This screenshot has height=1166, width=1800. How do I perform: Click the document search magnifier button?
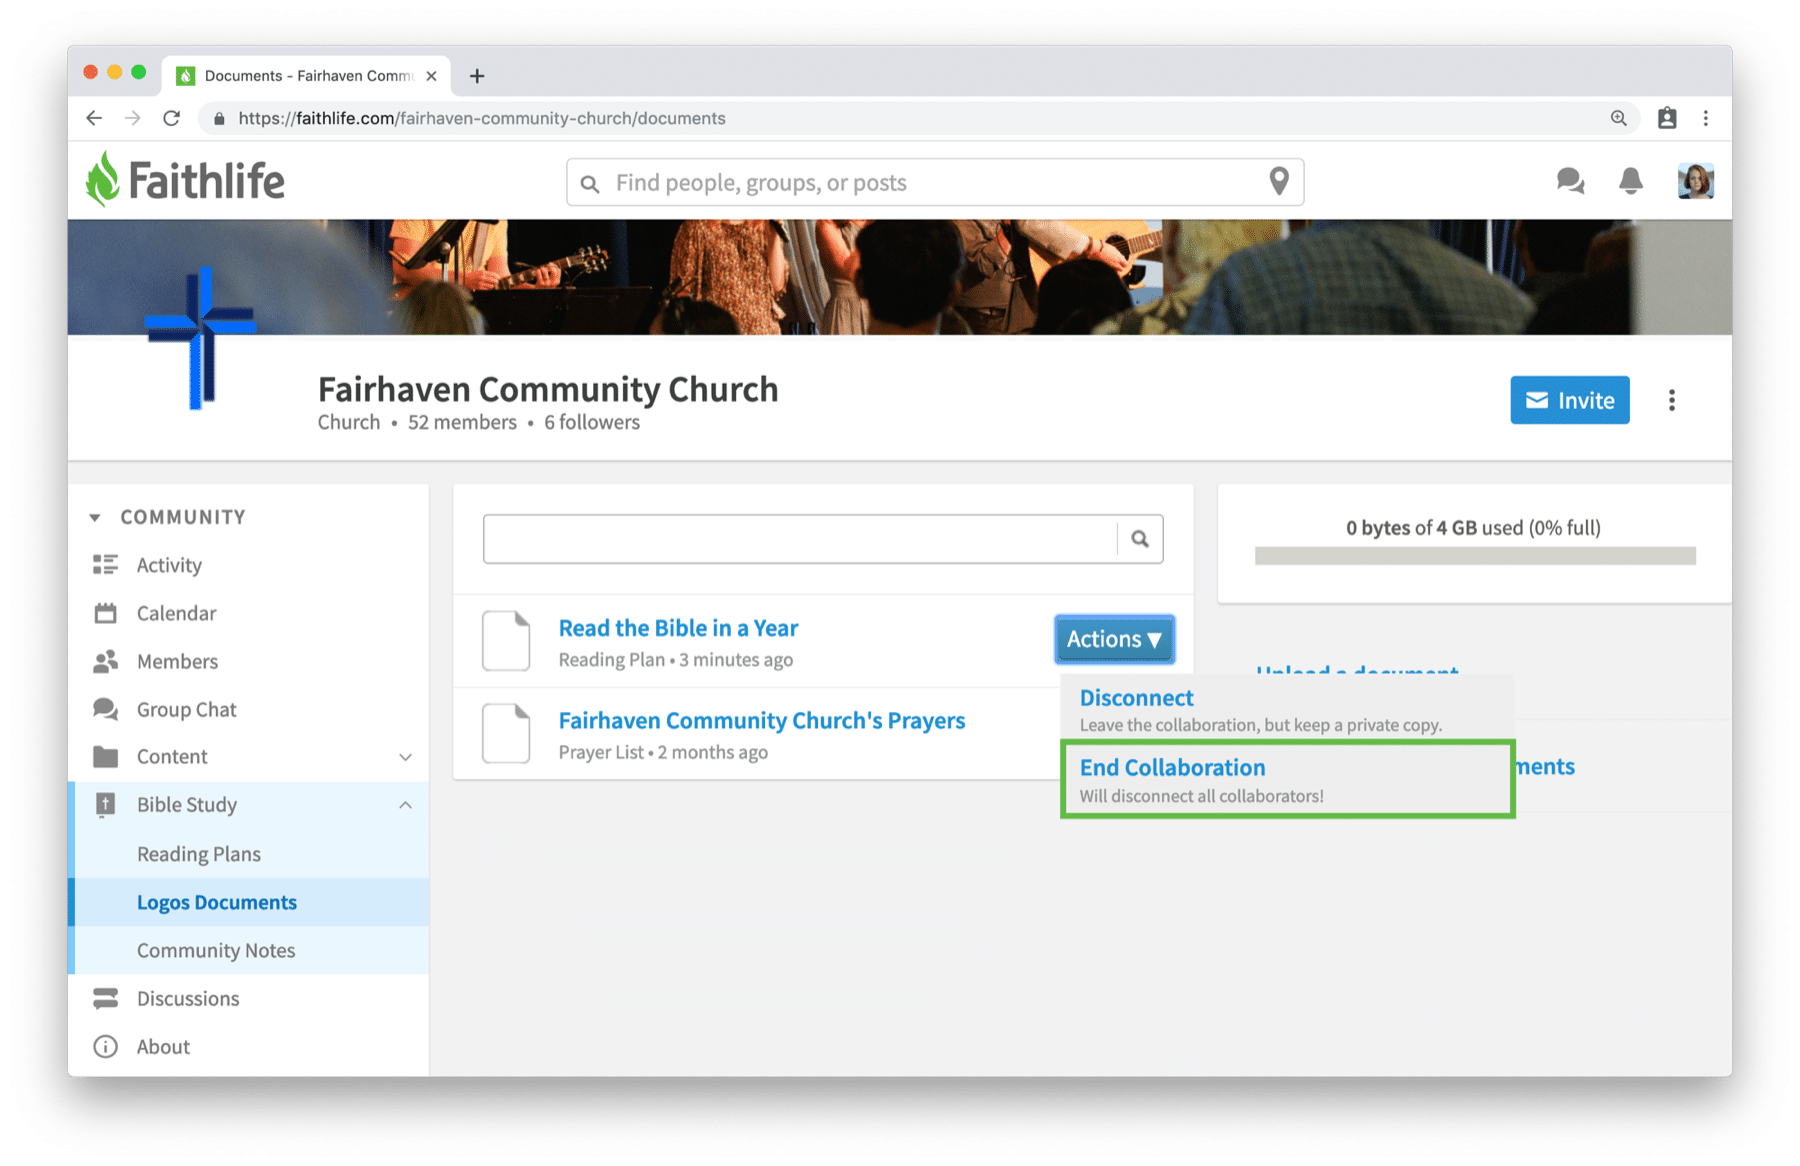[1140, 539]
